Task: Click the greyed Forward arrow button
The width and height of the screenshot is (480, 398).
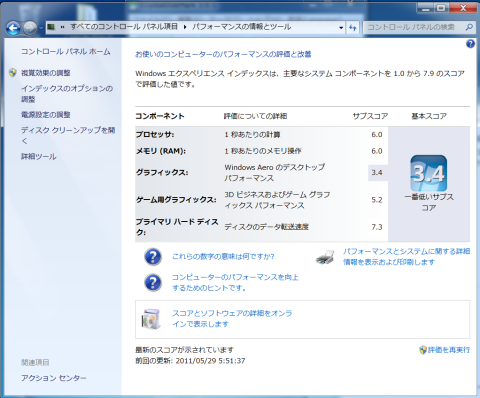Action: [30, 28]
